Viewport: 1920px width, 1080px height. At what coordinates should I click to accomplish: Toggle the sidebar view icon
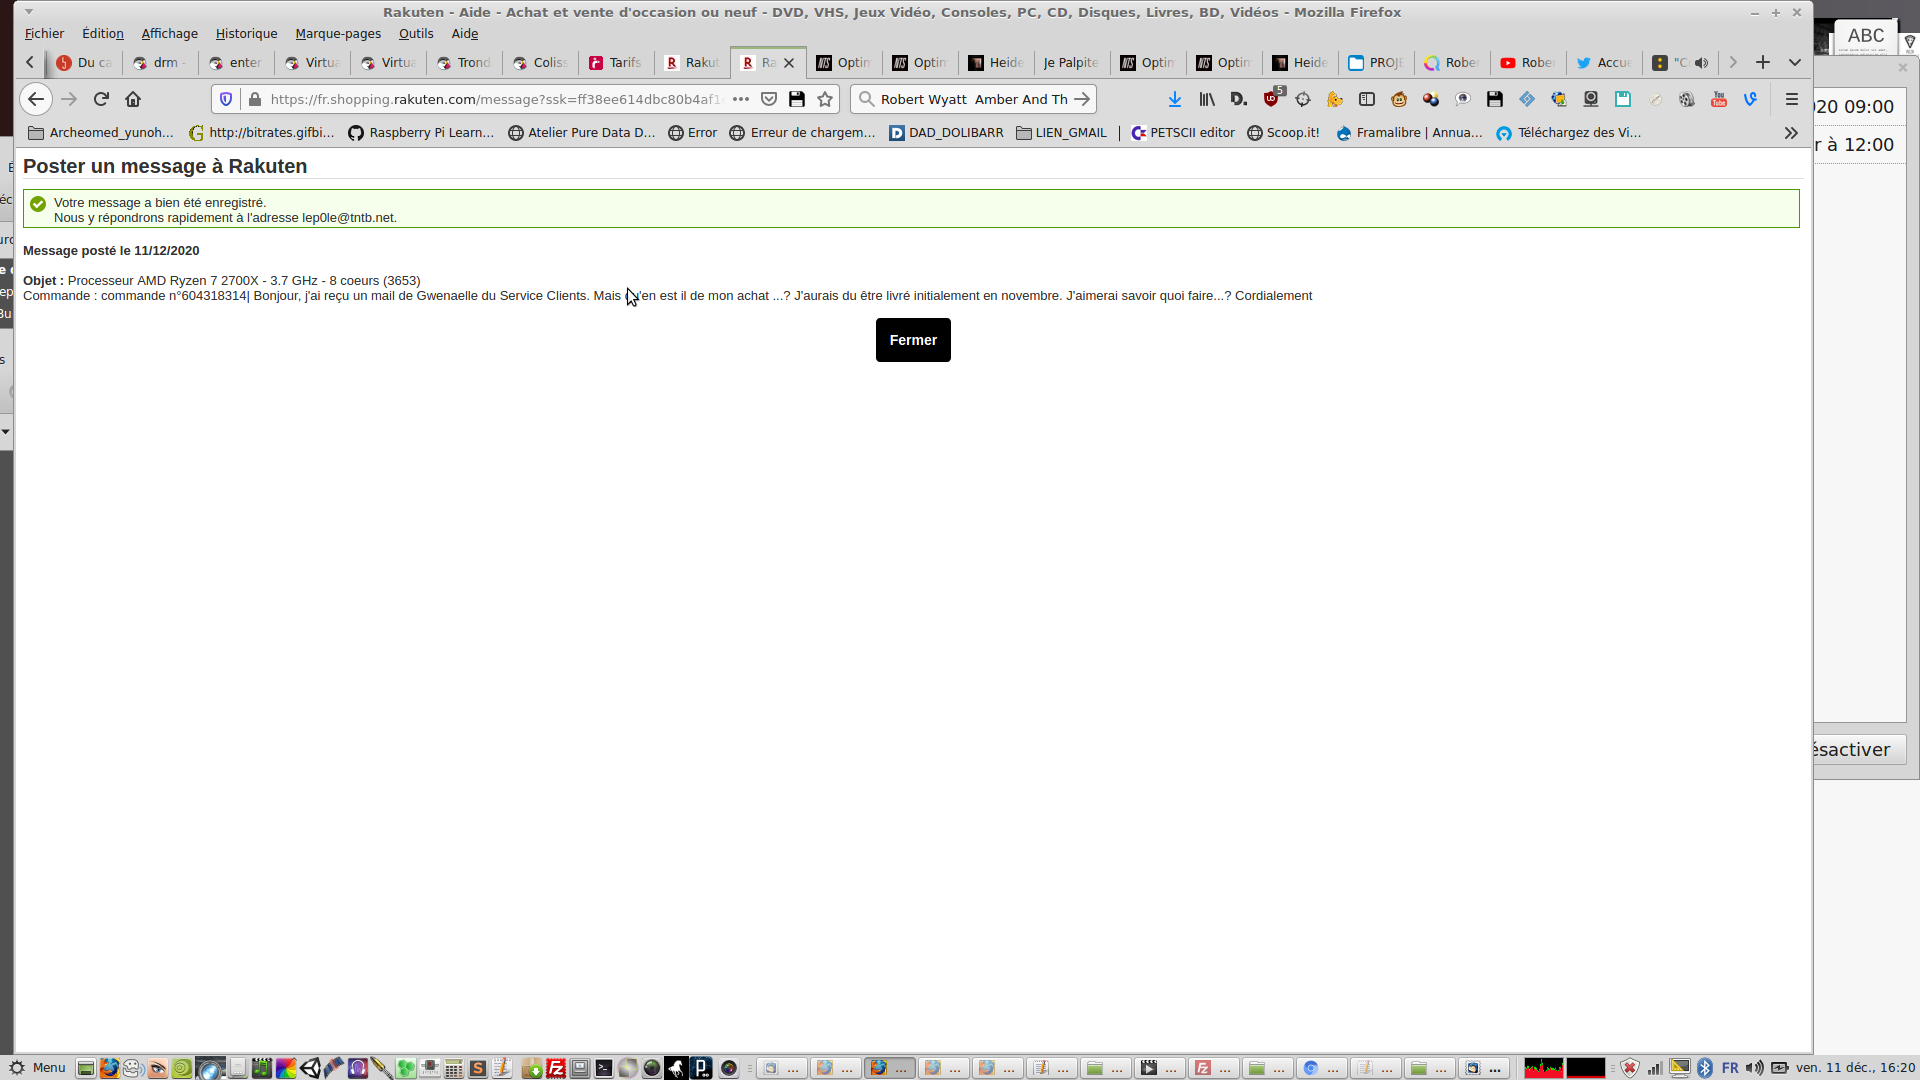coord(1367,99)
